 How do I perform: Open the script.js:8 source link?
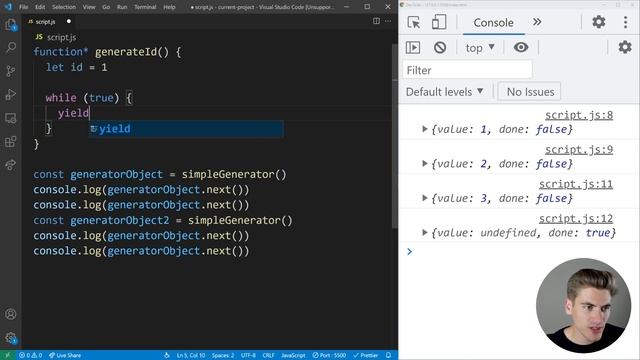coord(579,115)
